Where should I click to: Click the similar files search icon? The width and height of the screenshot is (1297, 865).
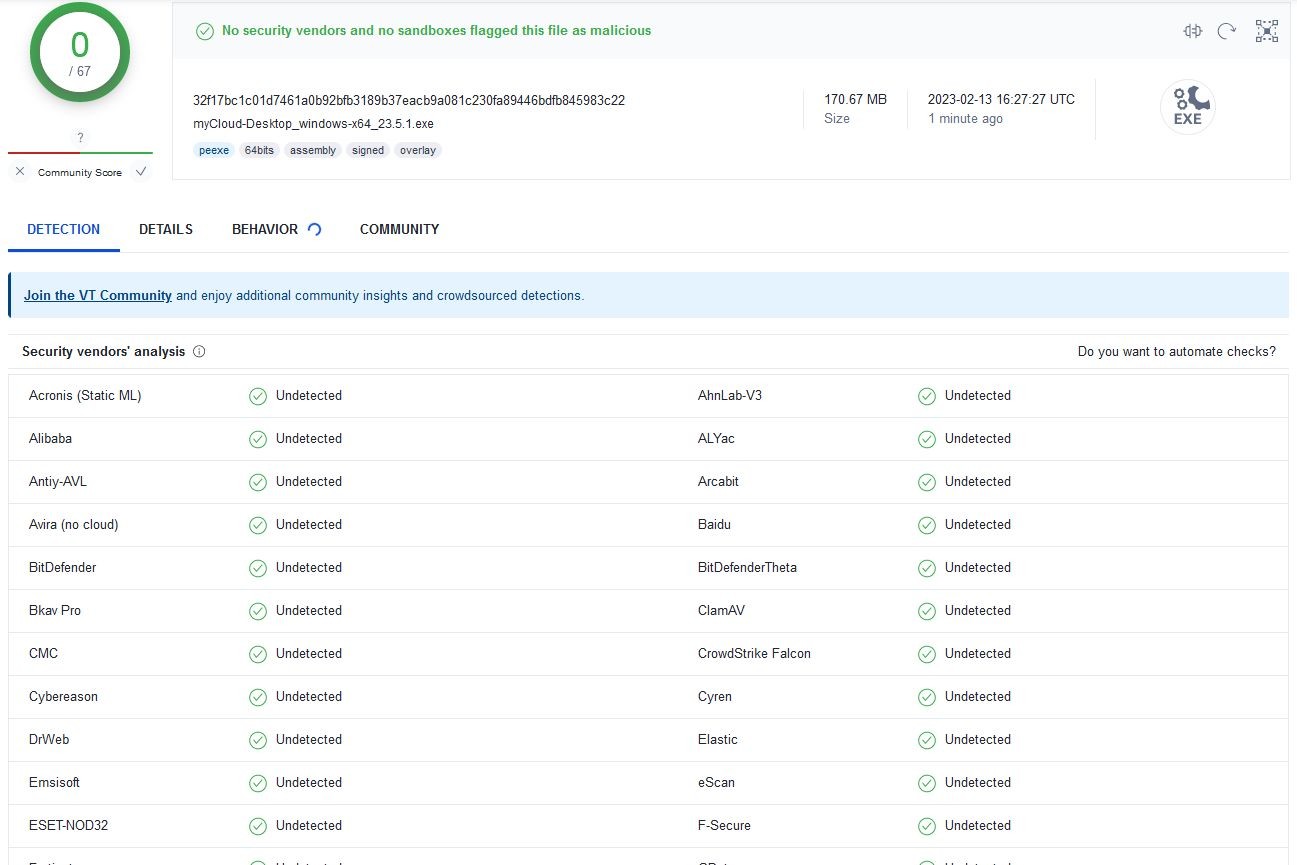(1192, 31)
